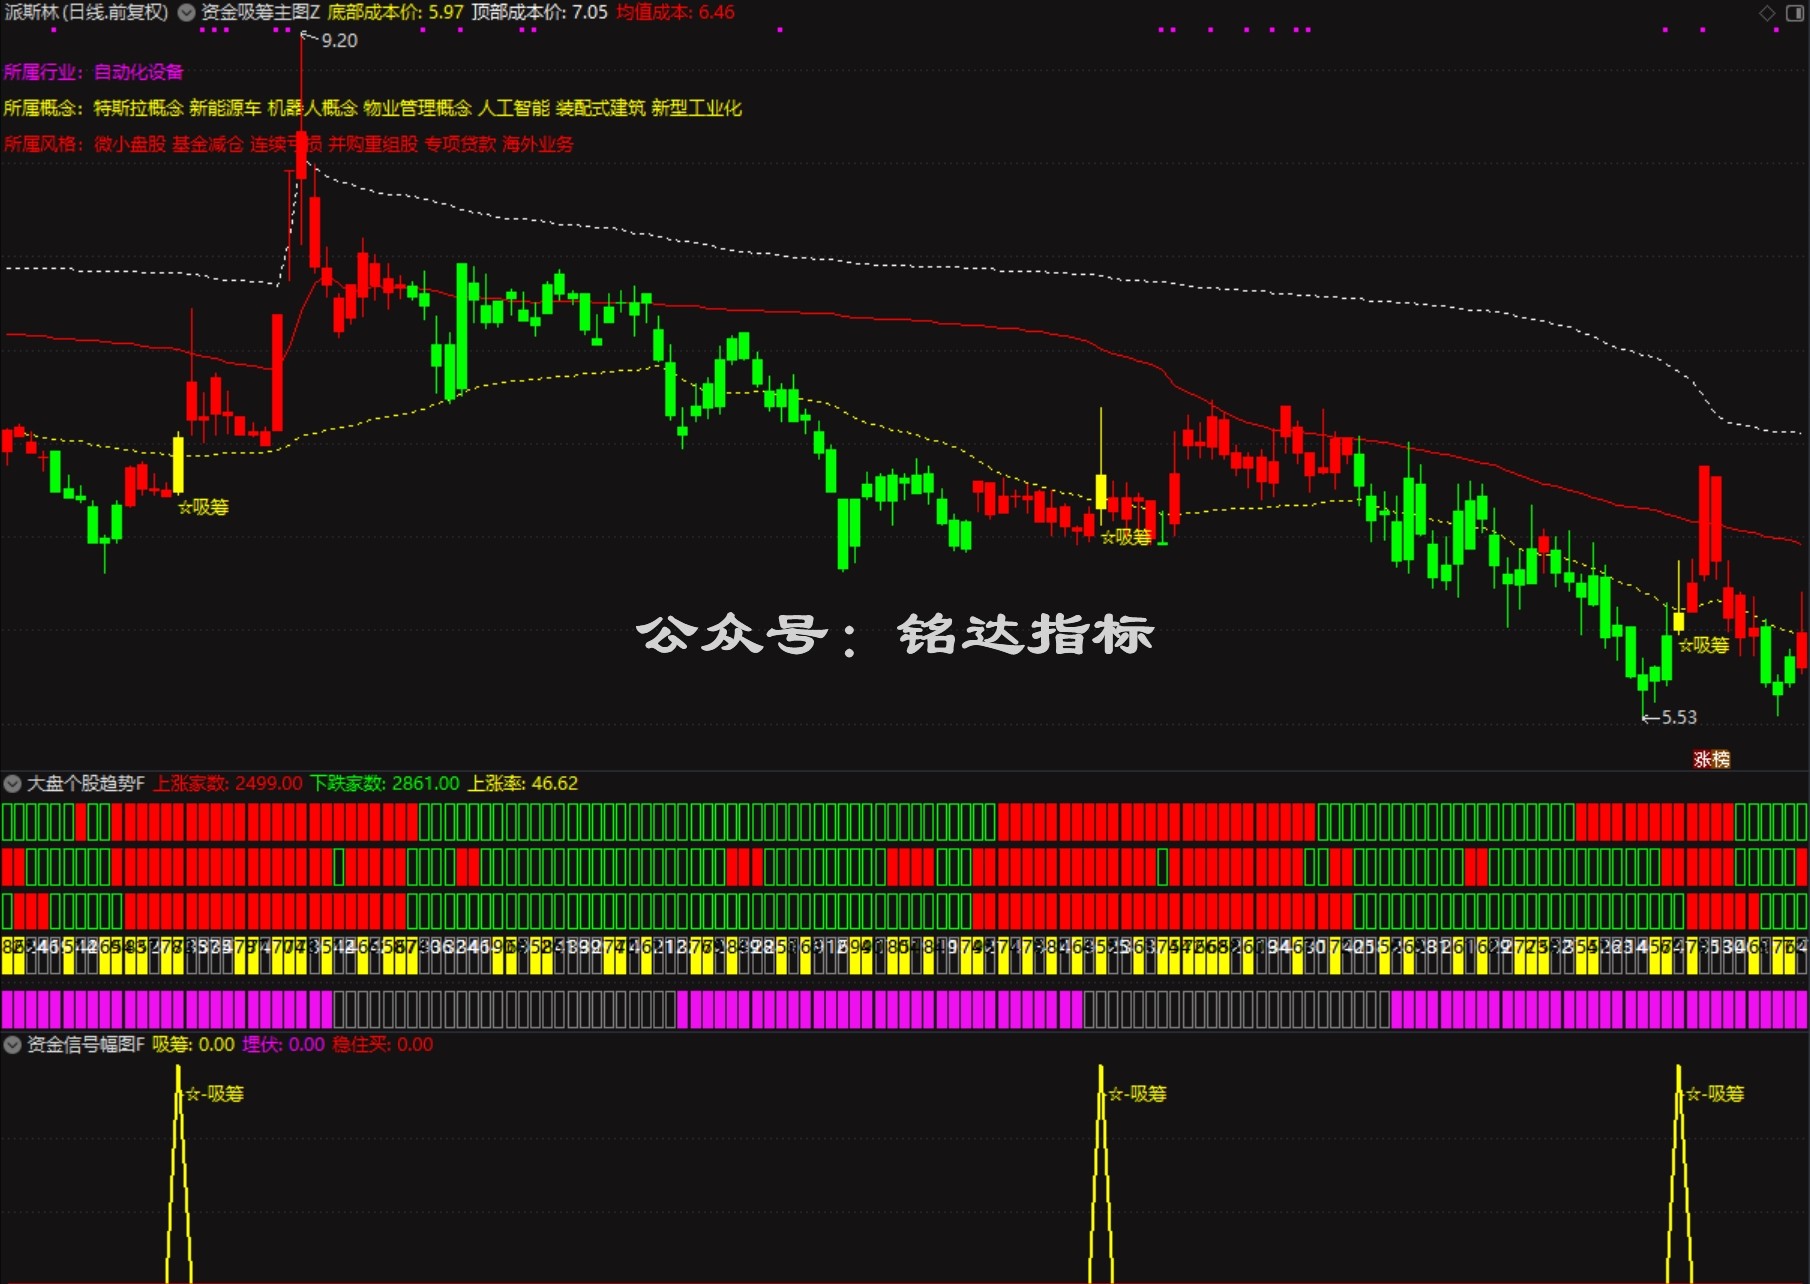Click the style tag 海外业务

(x=538, y=144)
